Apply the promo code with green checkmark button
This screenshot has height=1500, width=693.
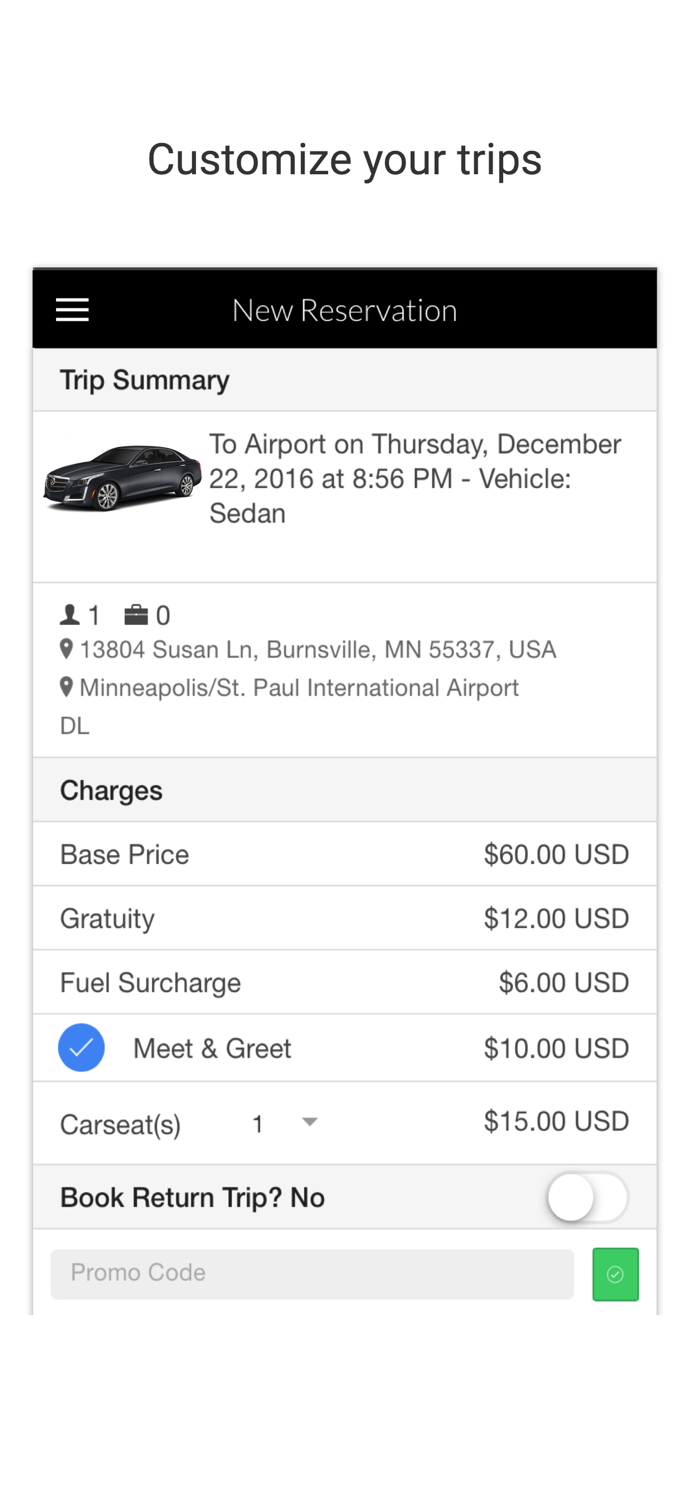(x=616, y=1274)
